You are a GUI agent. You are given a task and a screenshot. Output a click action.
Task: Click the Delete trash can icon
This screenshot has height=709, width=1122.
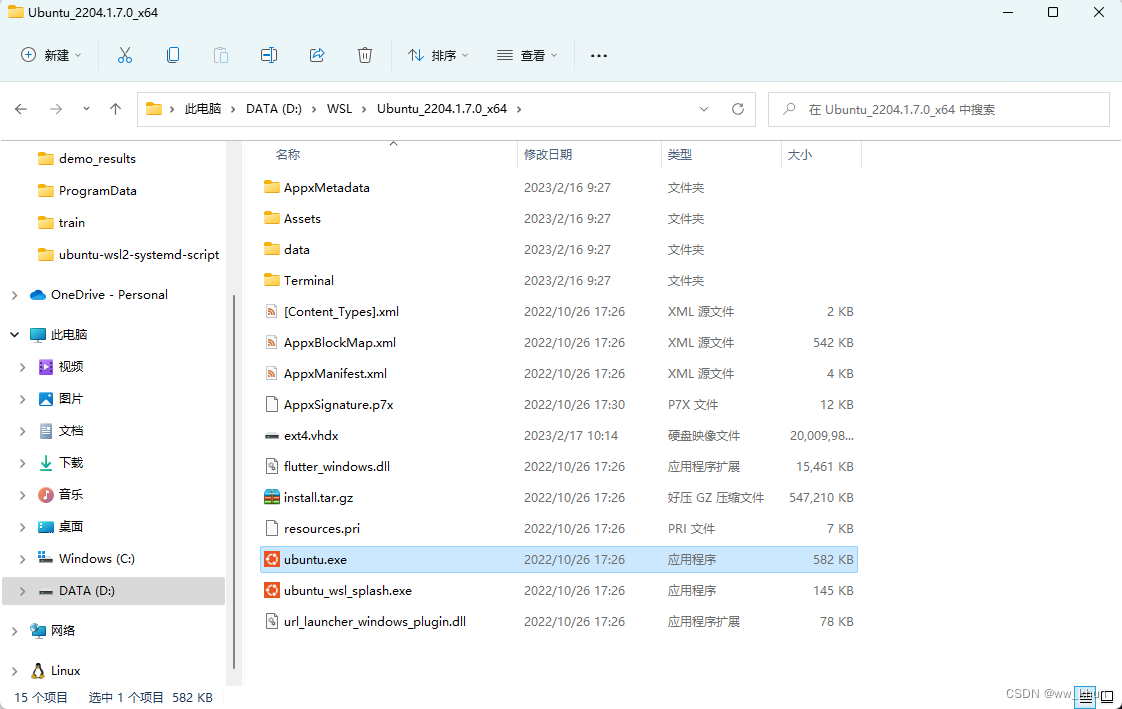365,55
